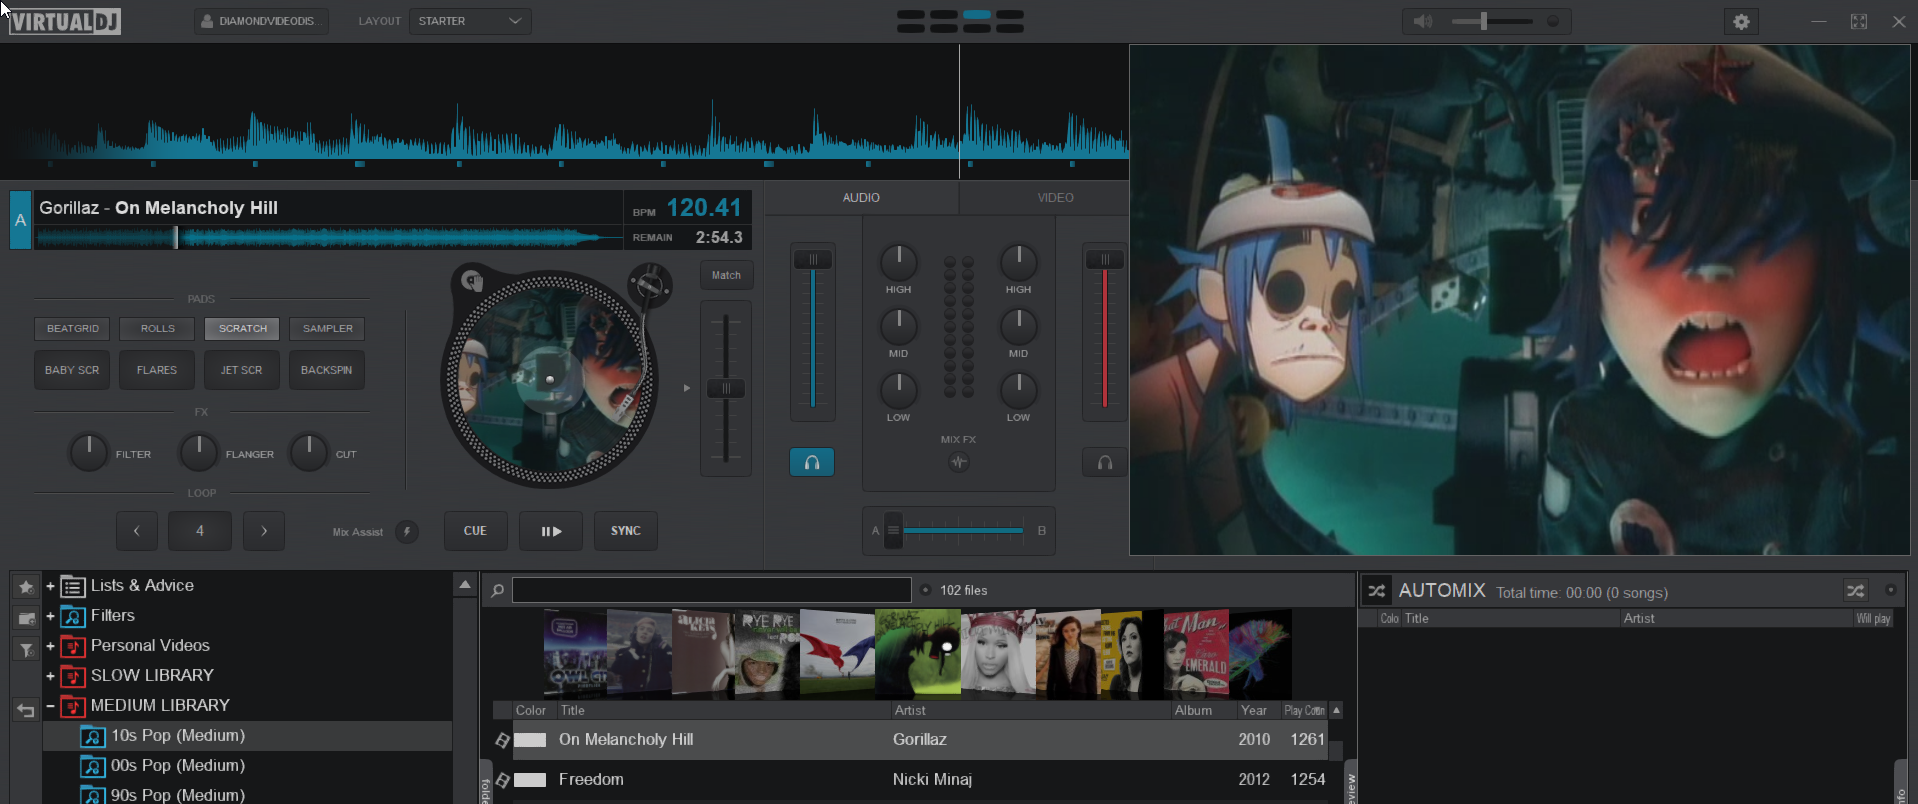The image size is (1918, 804).
Task: Switch to the AUDIO mixer tab
Action: coord(861,198)
